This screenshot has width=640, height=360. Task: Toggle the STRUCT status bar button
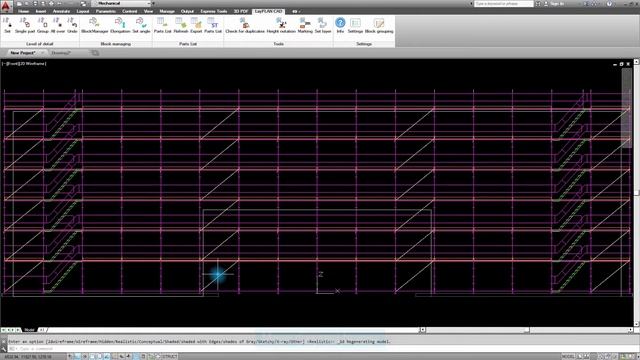(x=170, y=357)
